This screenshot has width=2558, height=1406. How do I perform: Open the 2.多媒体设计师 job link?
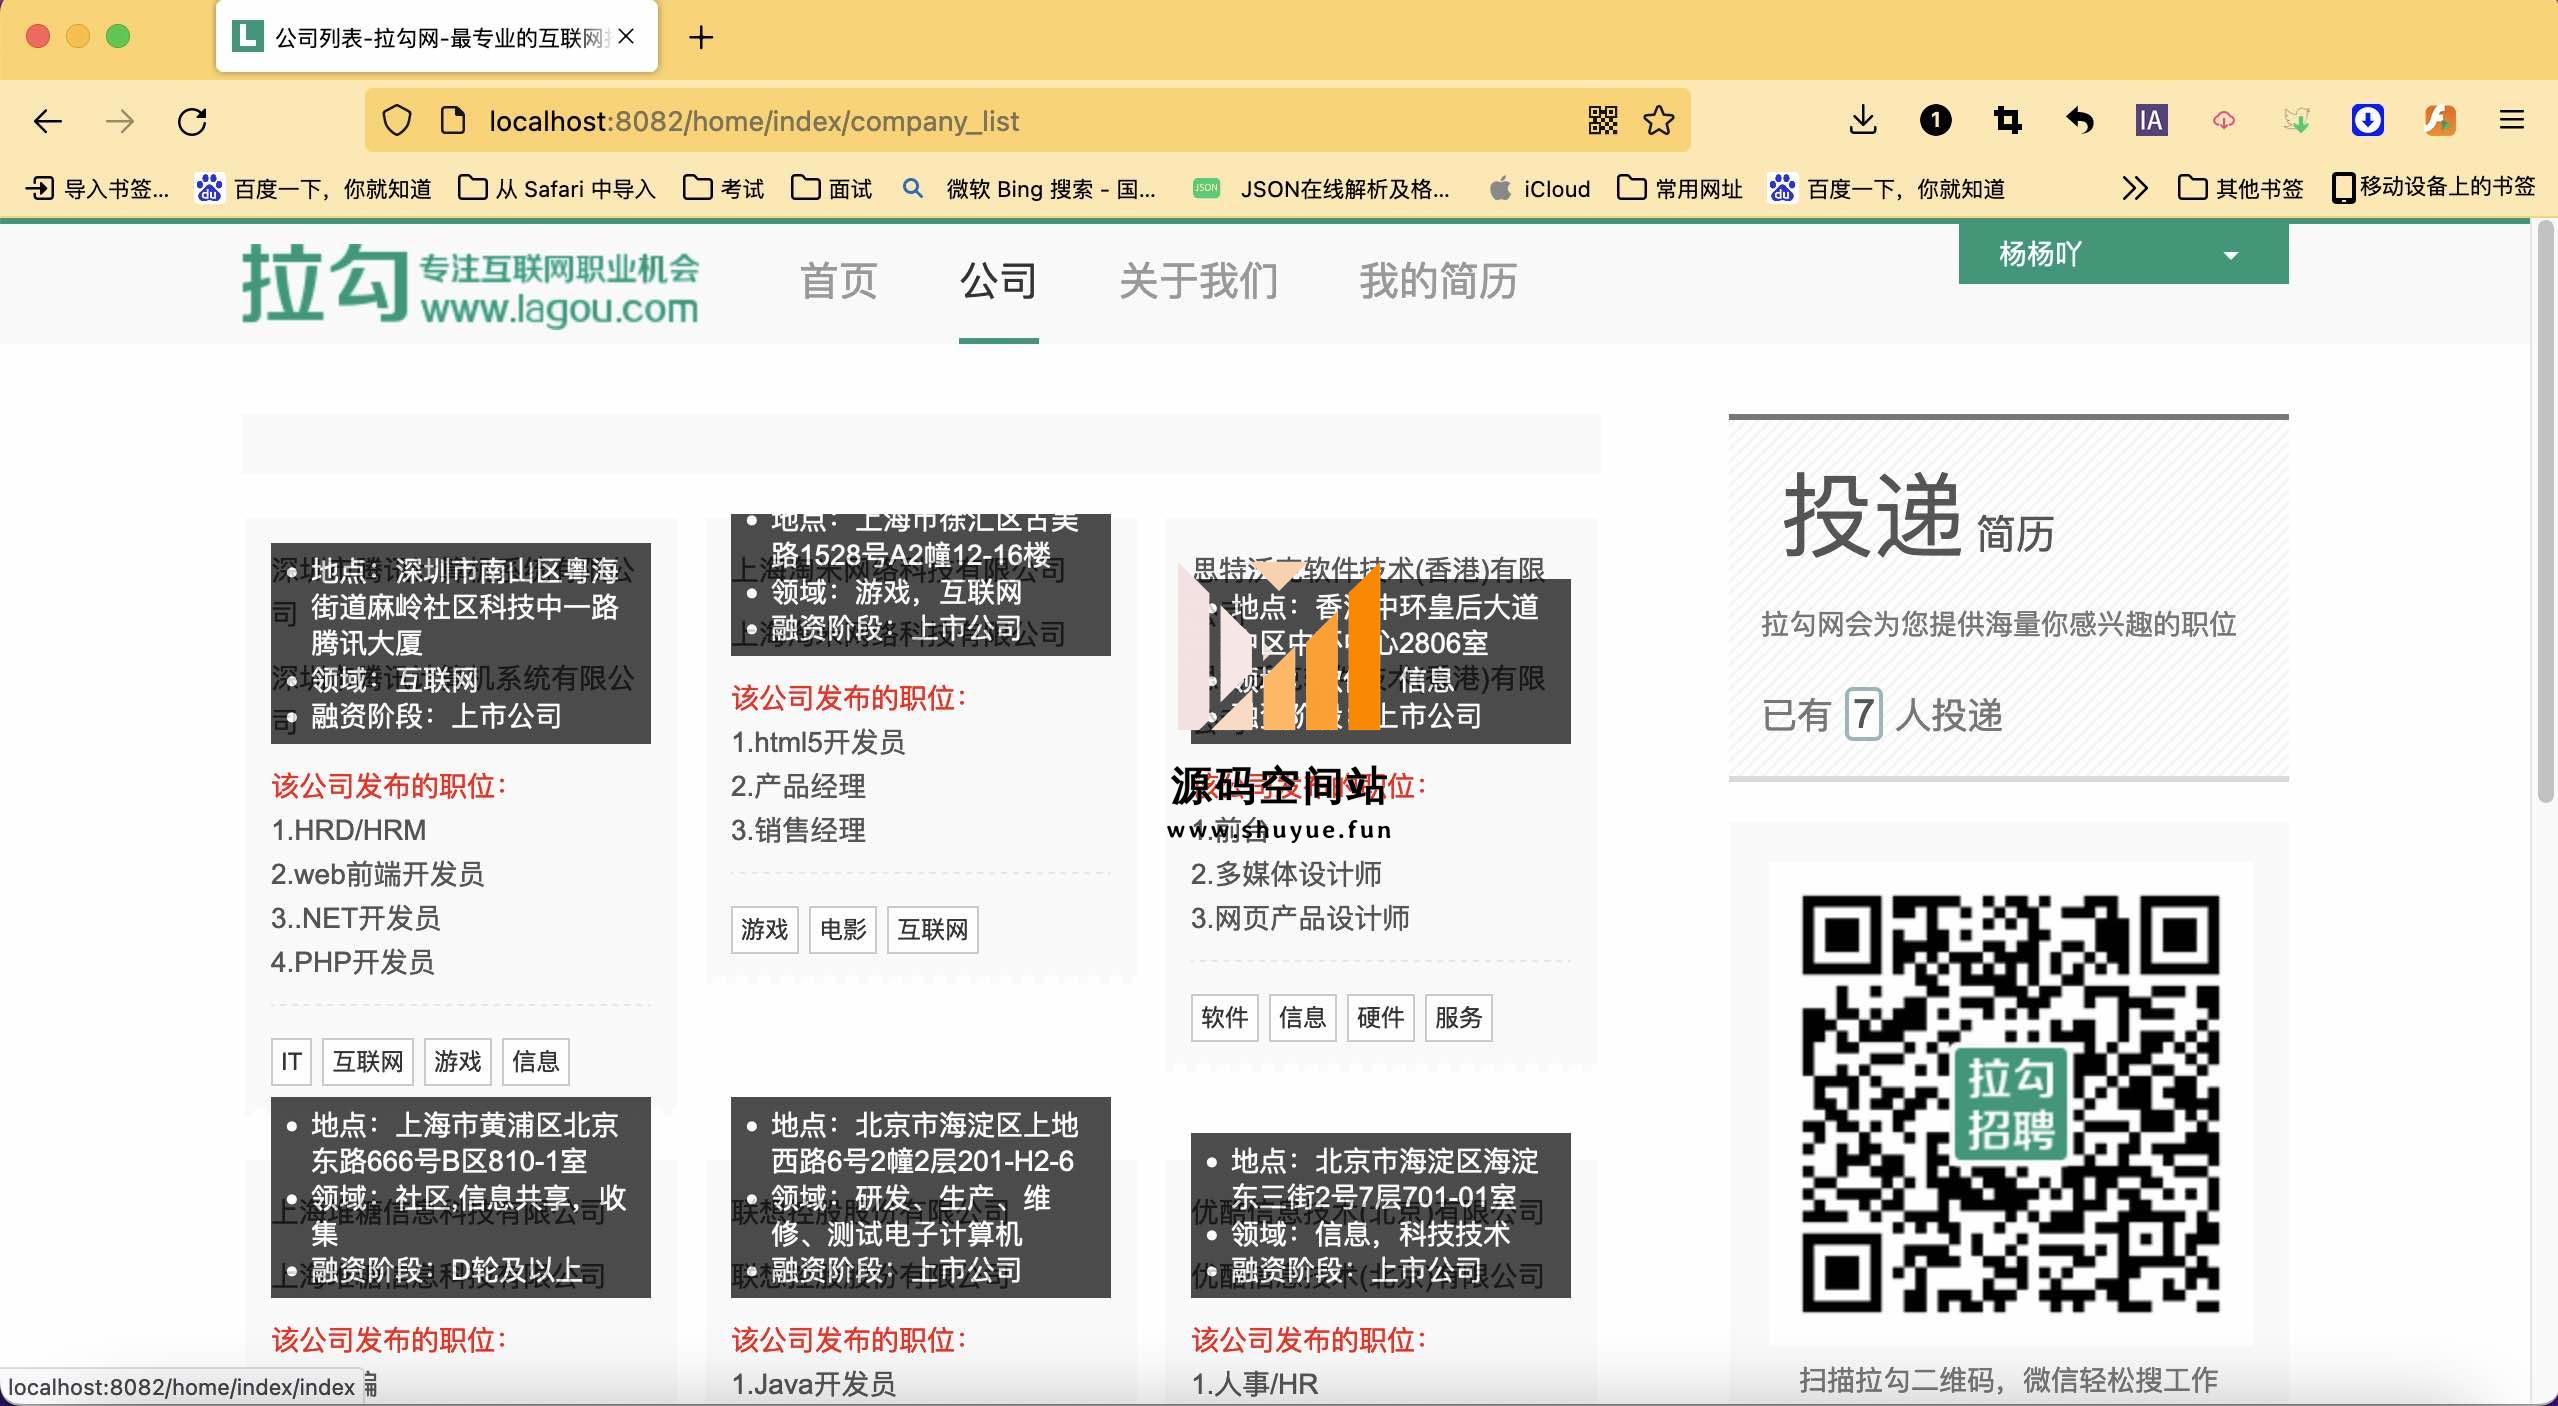[1286, 874]
